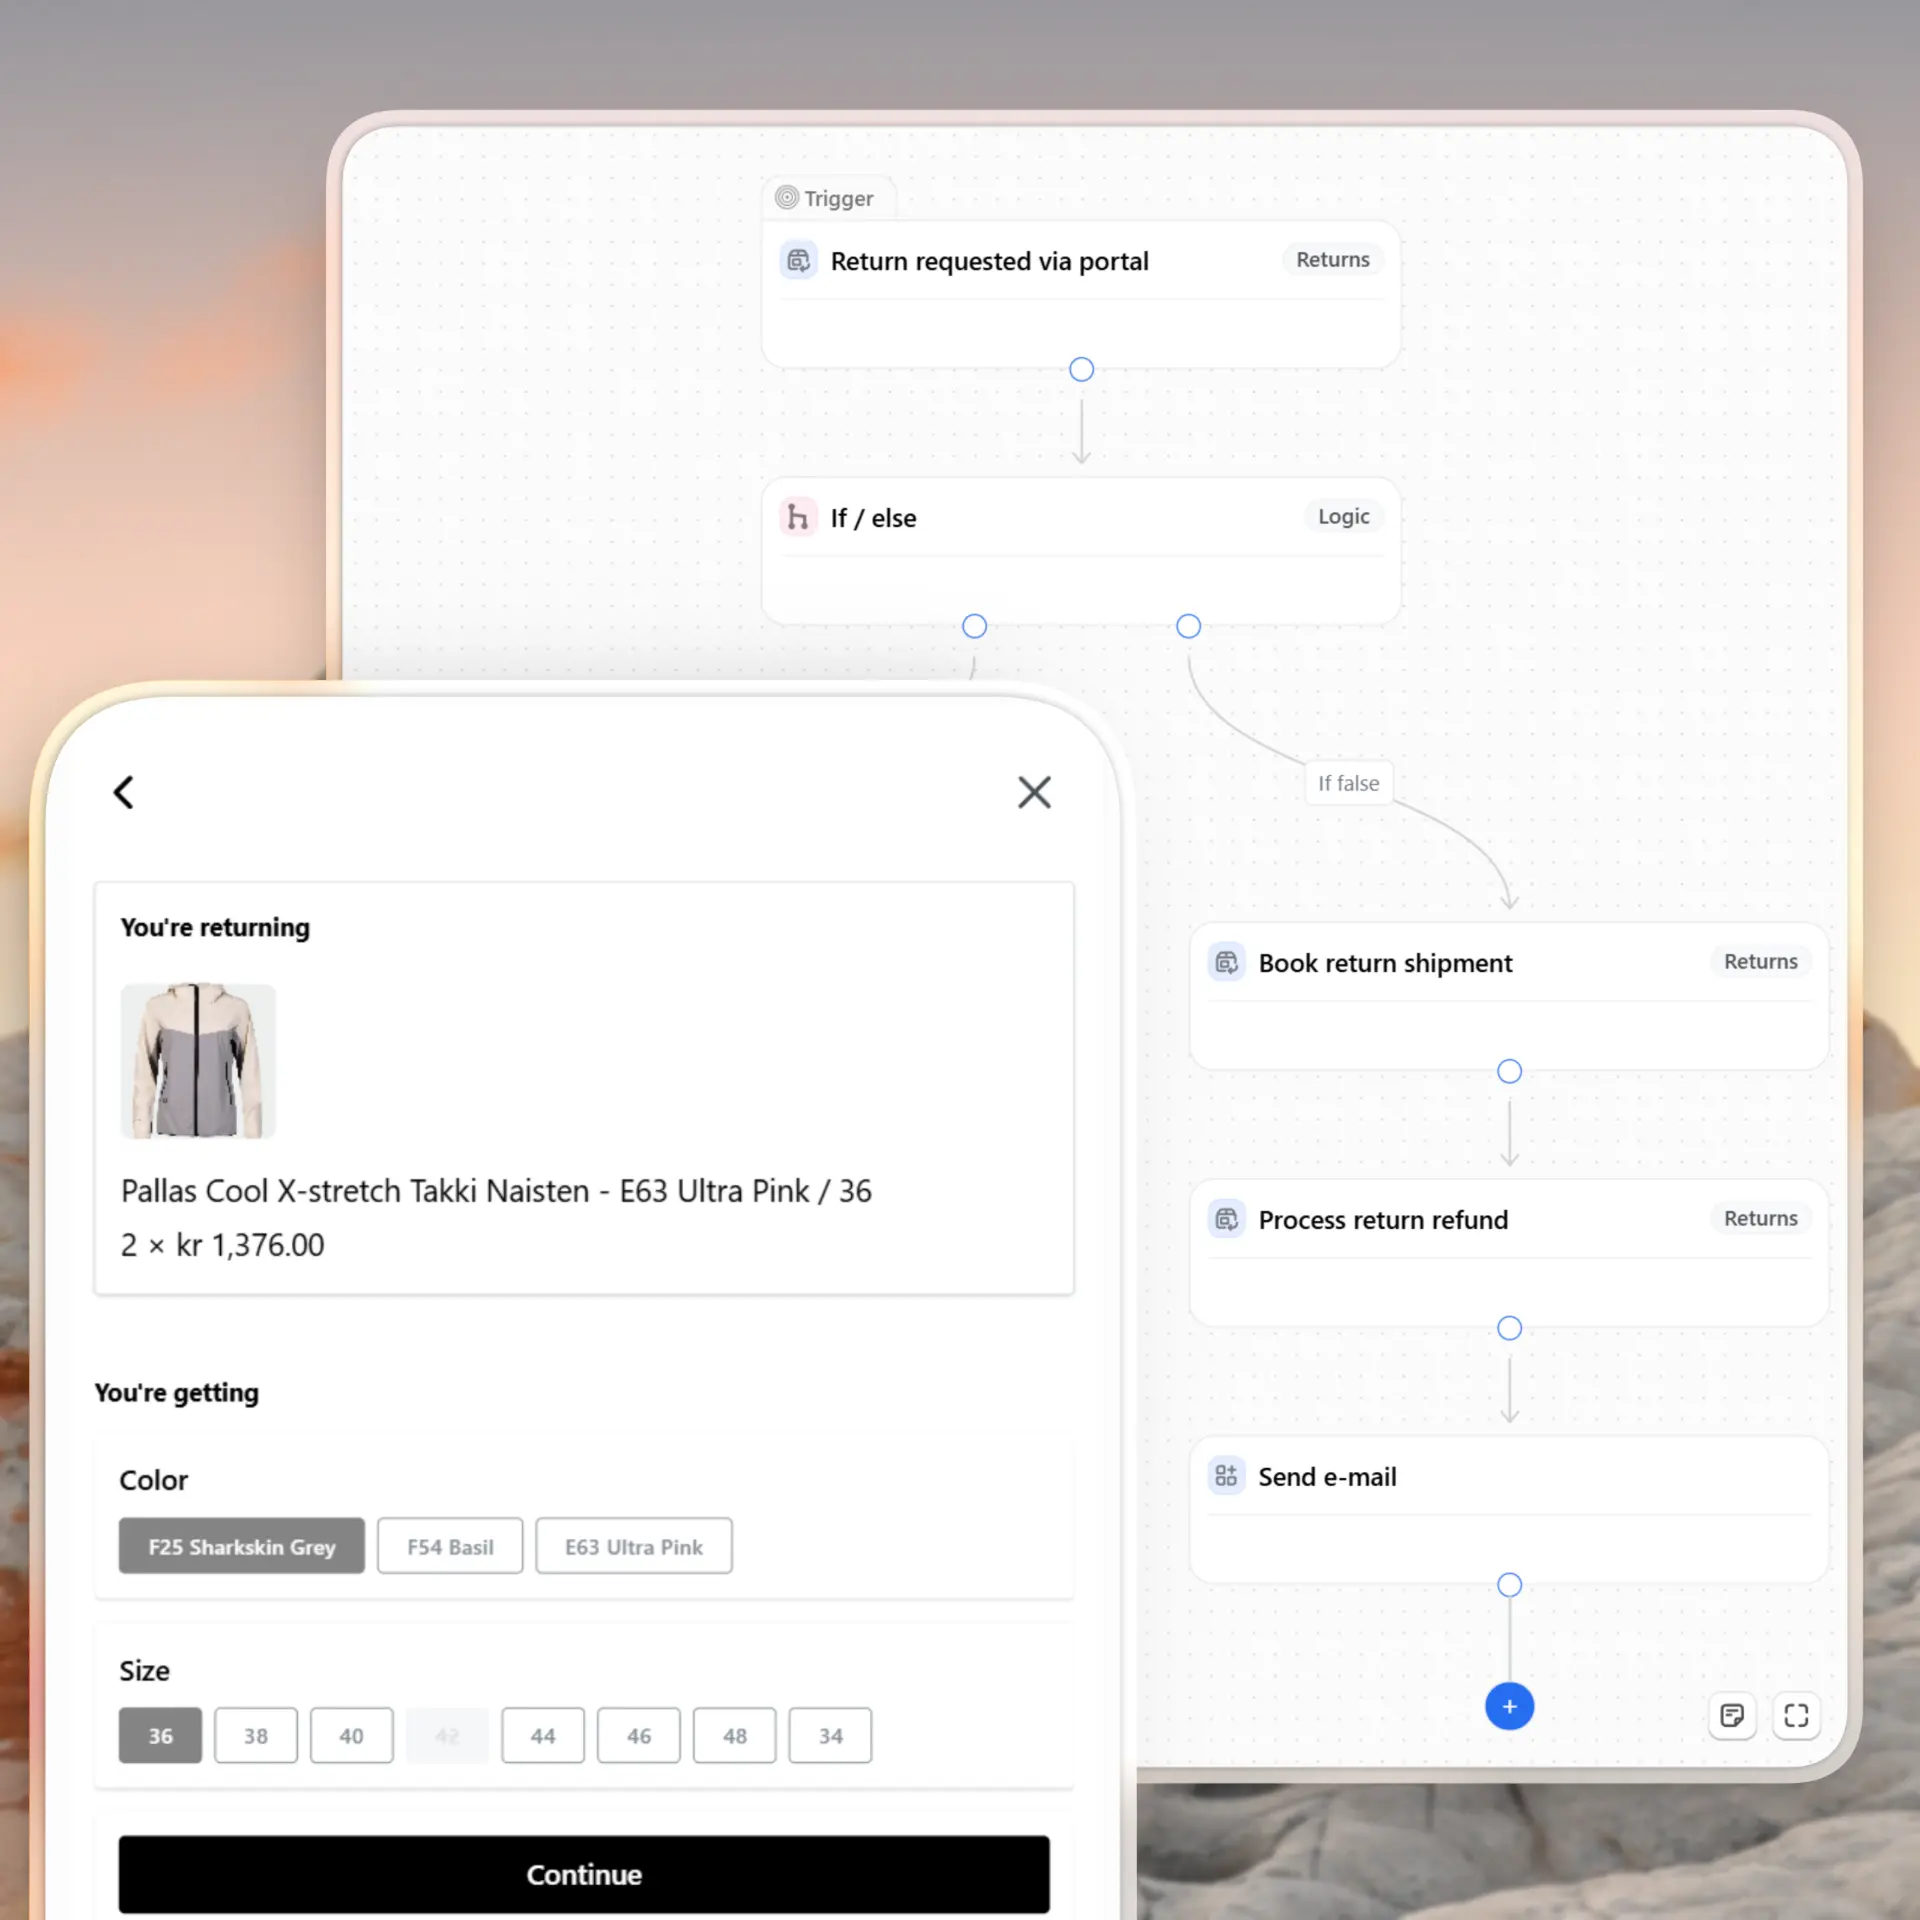The image size is (1920, 1920).
Task: Click the back arrow in the return portal
Action: point(124,792)
